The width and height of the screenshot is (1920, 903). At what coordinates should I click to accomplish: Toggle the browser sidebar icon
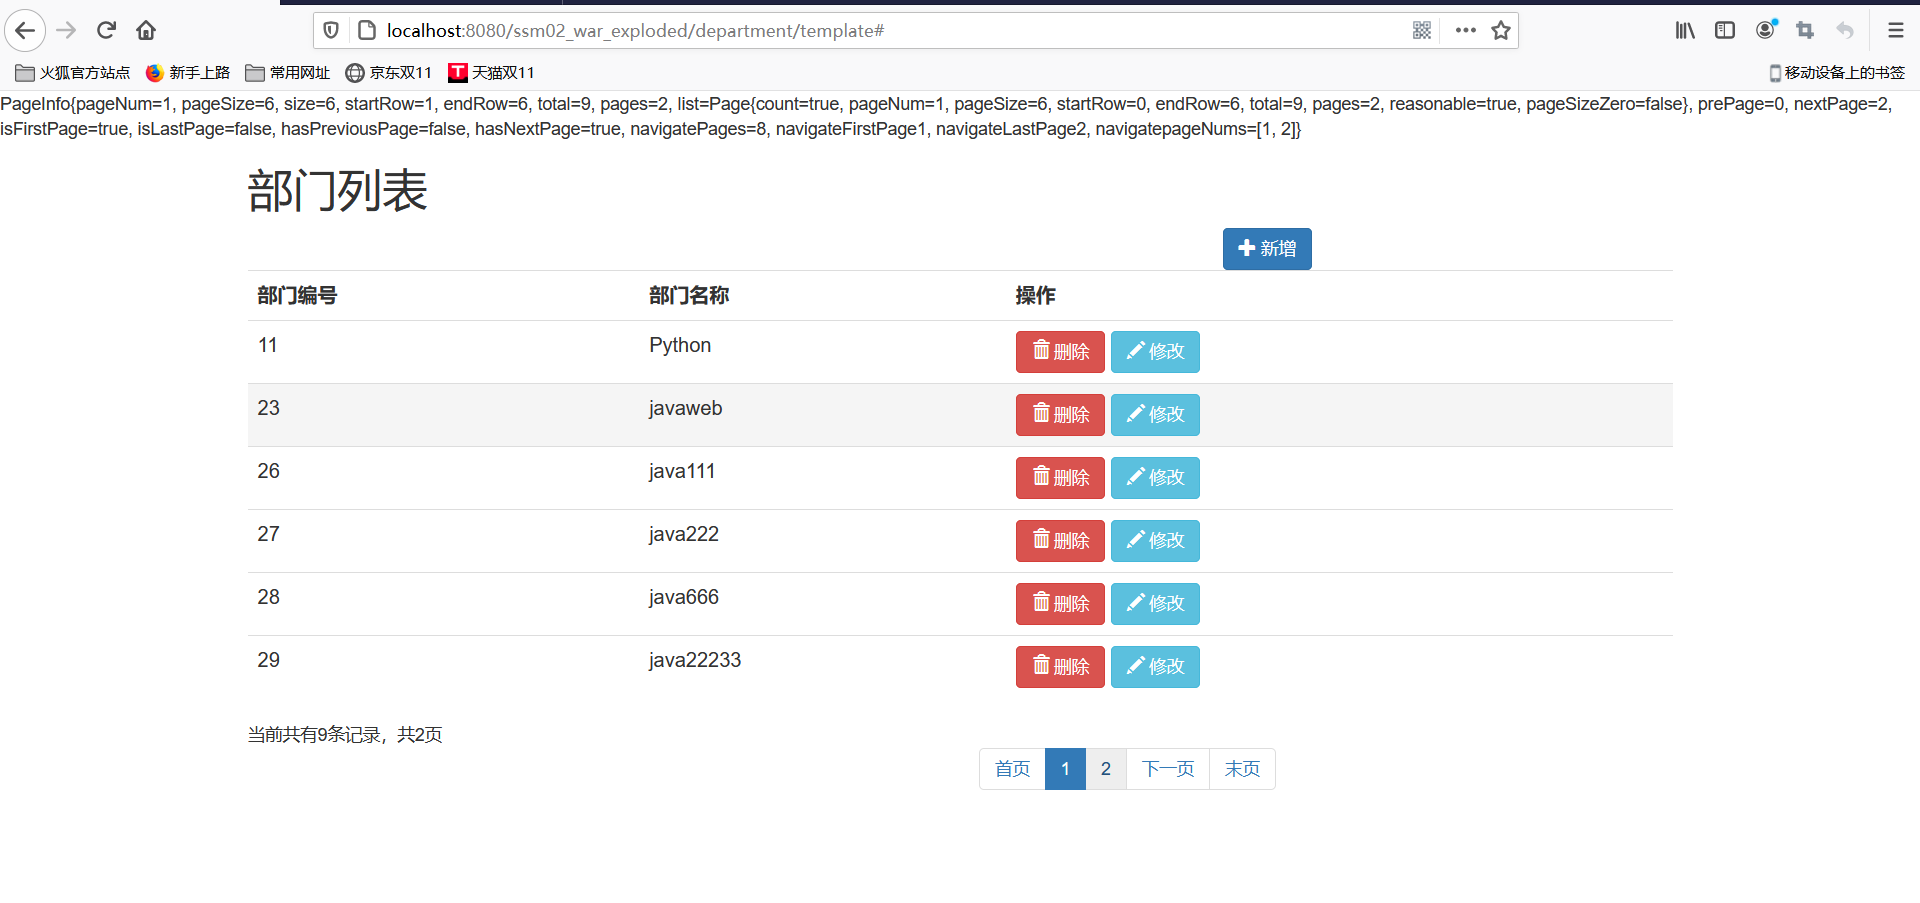[x=1724, y=30]
